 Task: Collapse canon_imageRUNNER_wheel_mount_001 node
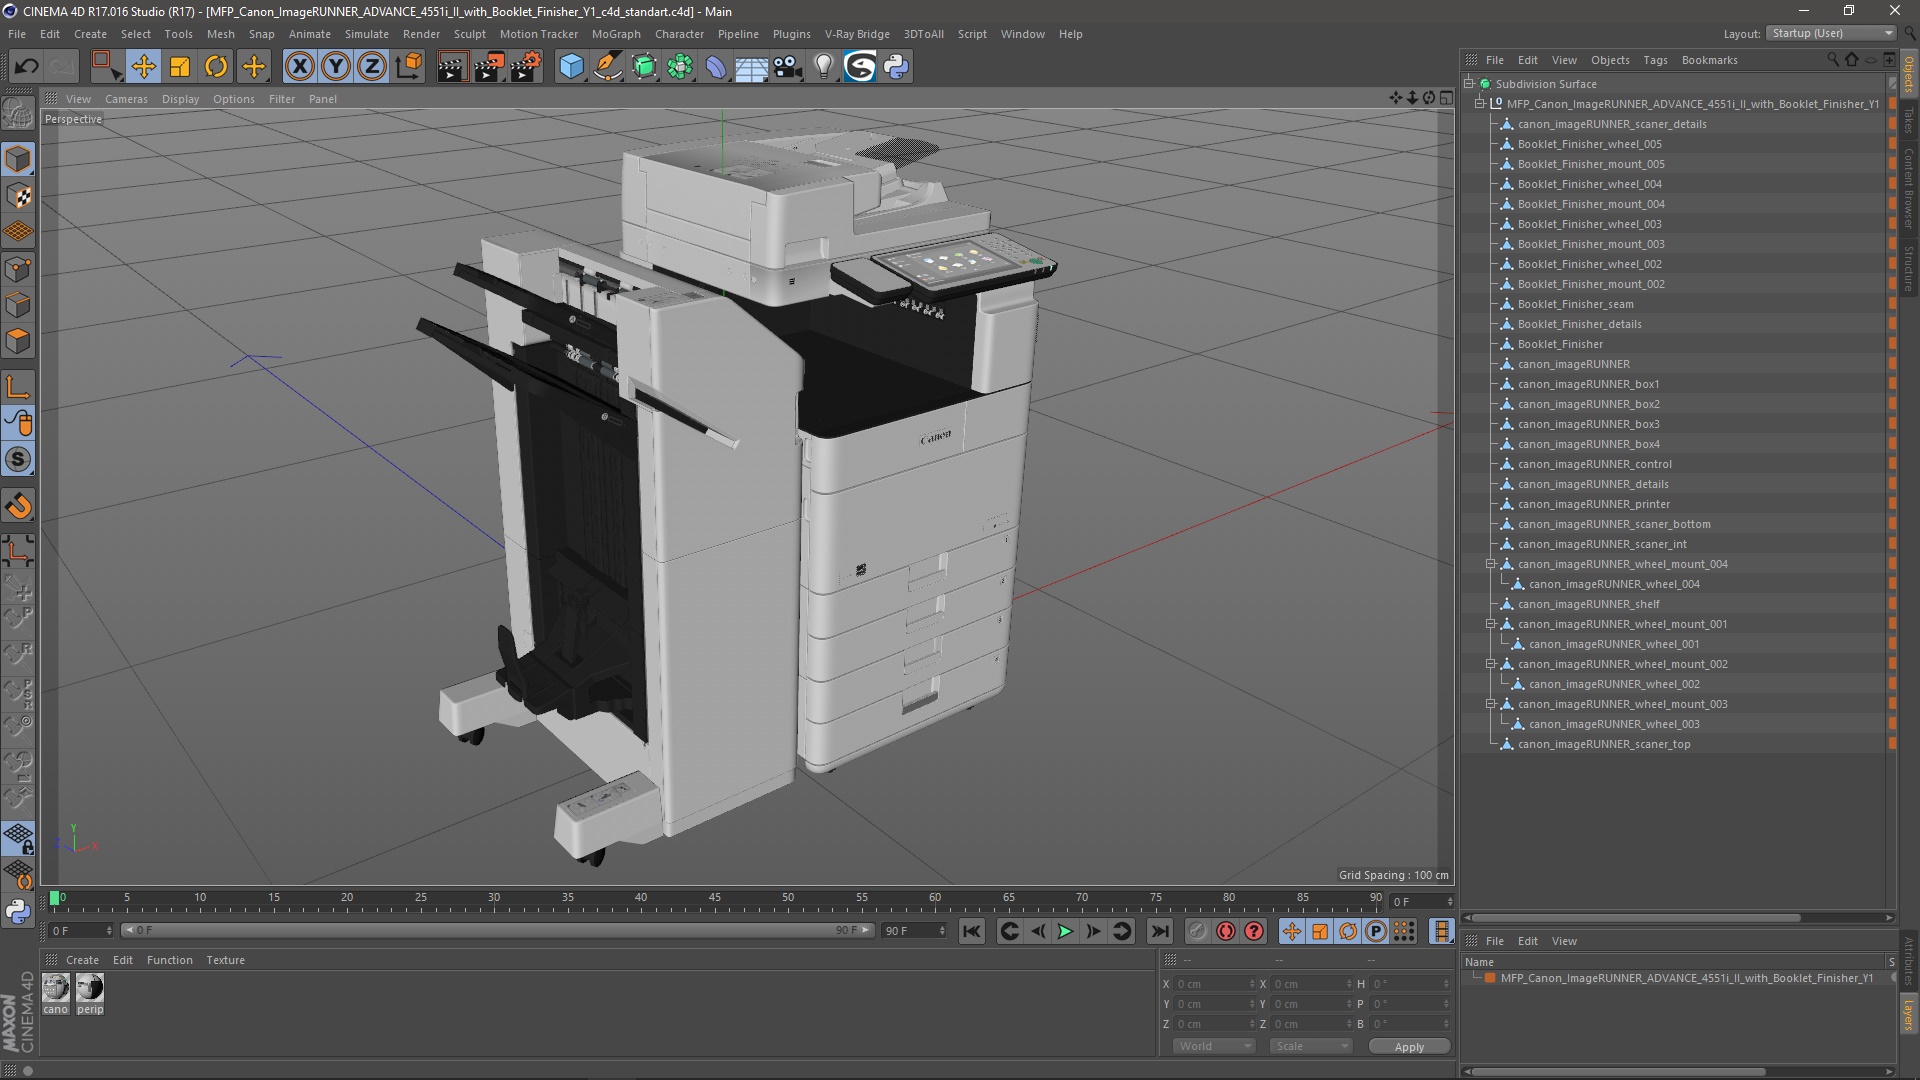pos(1491,624)
